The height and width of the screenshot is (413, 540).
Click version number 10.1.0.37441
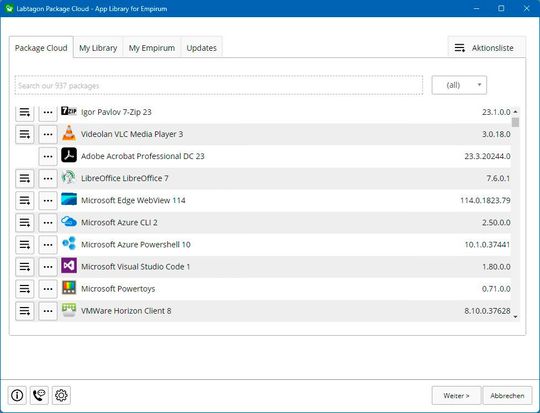tap(487, 245)
